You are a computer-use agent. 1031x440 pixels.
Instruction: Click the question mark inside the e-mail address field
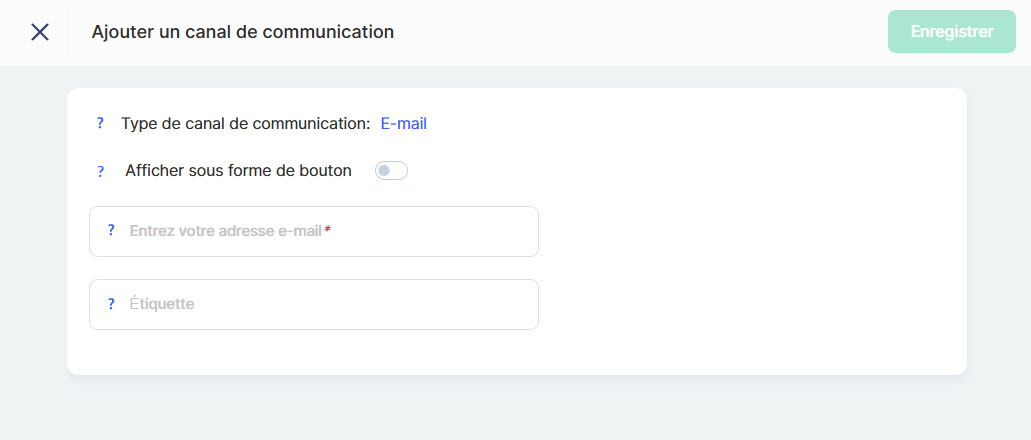click(x=111, y=231)
